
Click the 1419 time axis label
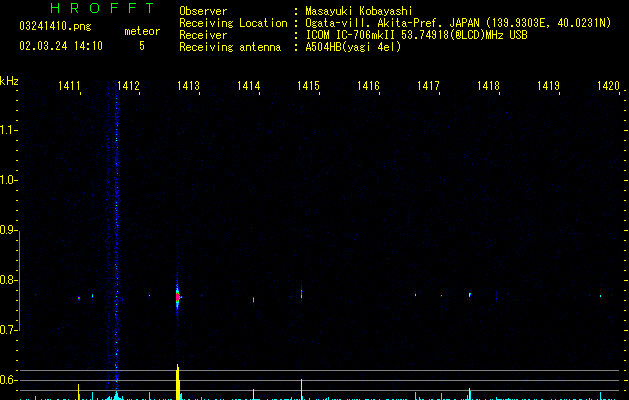pos(548,86)
